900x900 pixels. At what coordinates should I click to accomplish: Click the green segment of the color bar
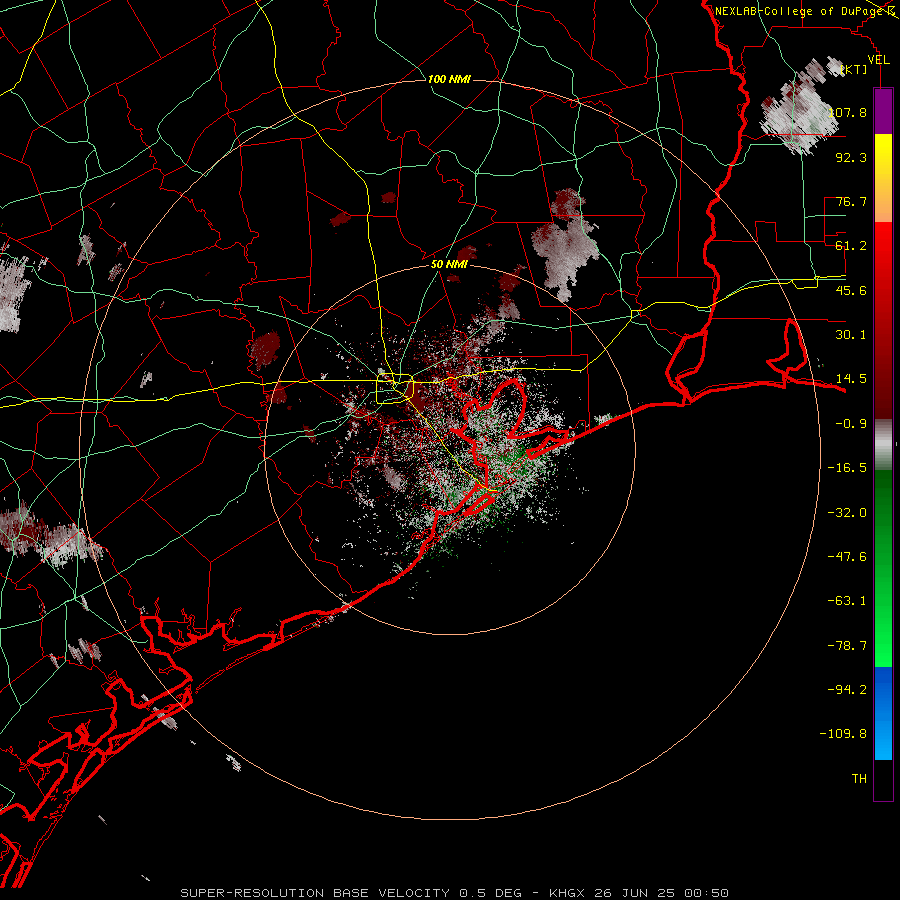(883, 568)
